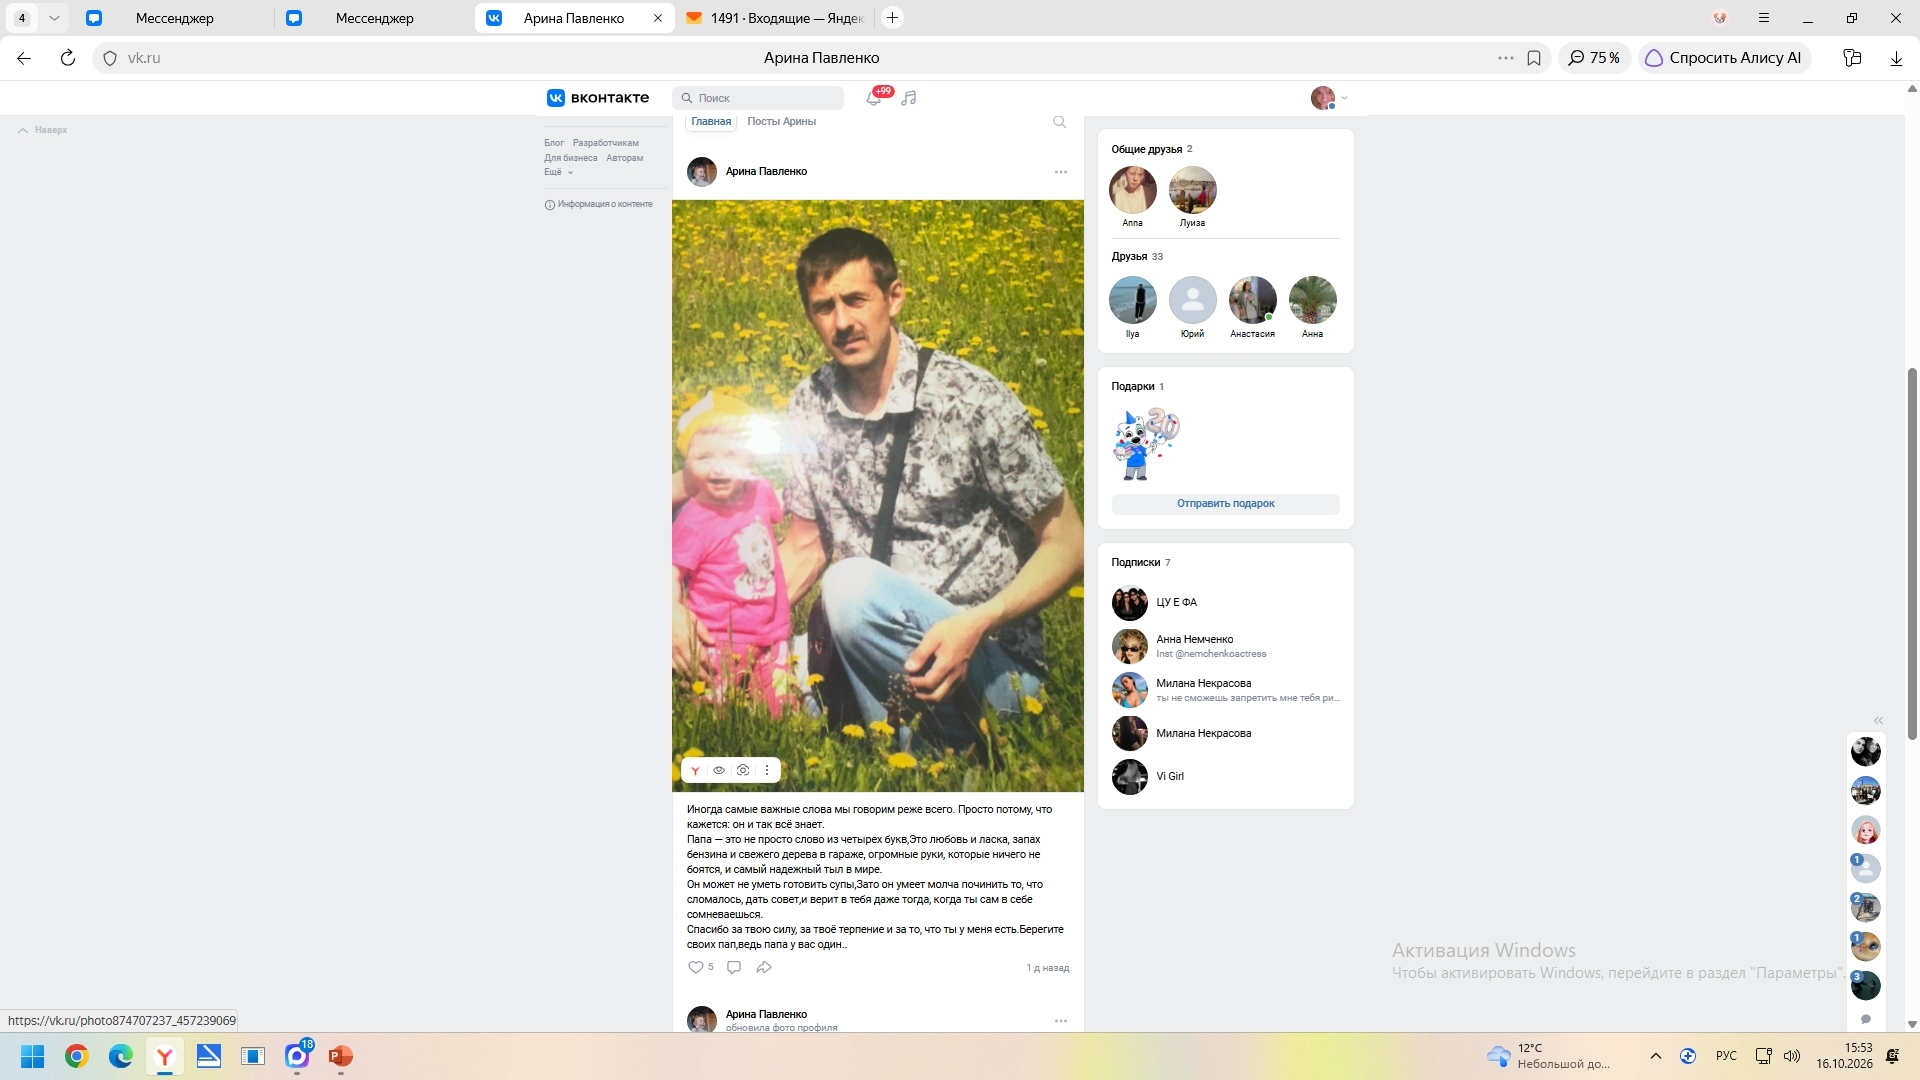Launch Google Chrome from taskbar

[77, 1056]
